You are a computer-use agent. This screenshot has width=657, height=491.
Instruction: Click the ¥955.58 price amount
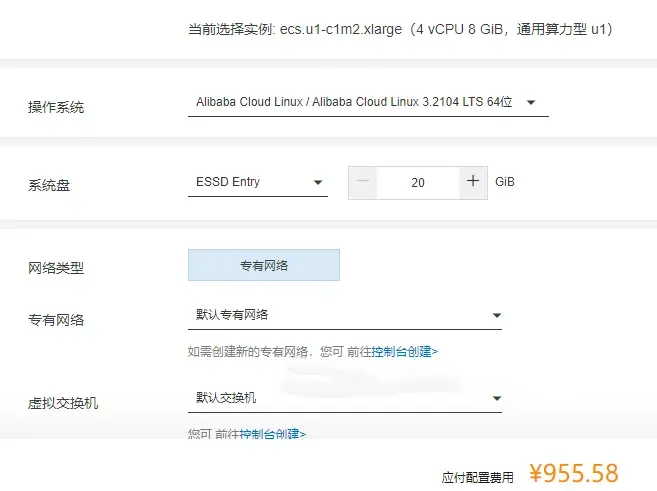coord(573,473)
